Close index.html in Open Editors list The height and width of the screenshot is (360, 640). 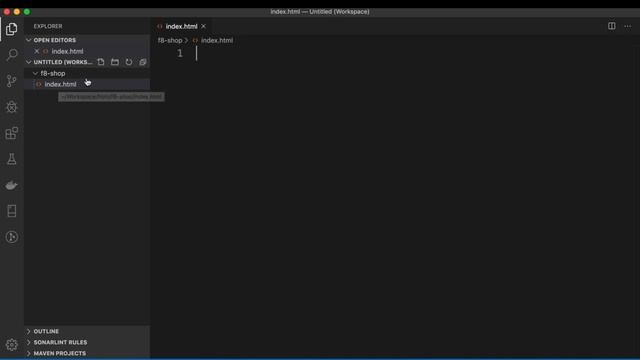tap(37, 51)
